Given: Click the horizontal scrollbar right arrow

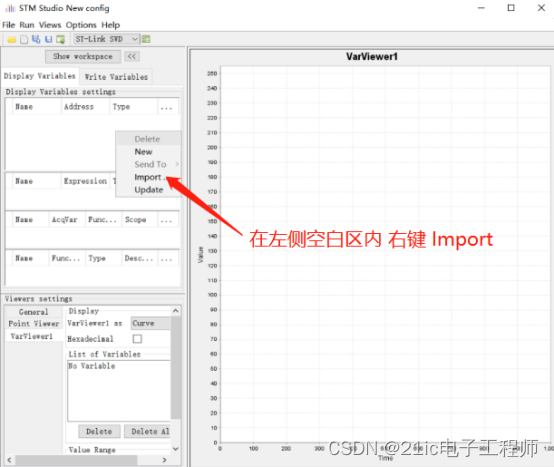Looking at the screenshot, I should [x=164, y=460].
